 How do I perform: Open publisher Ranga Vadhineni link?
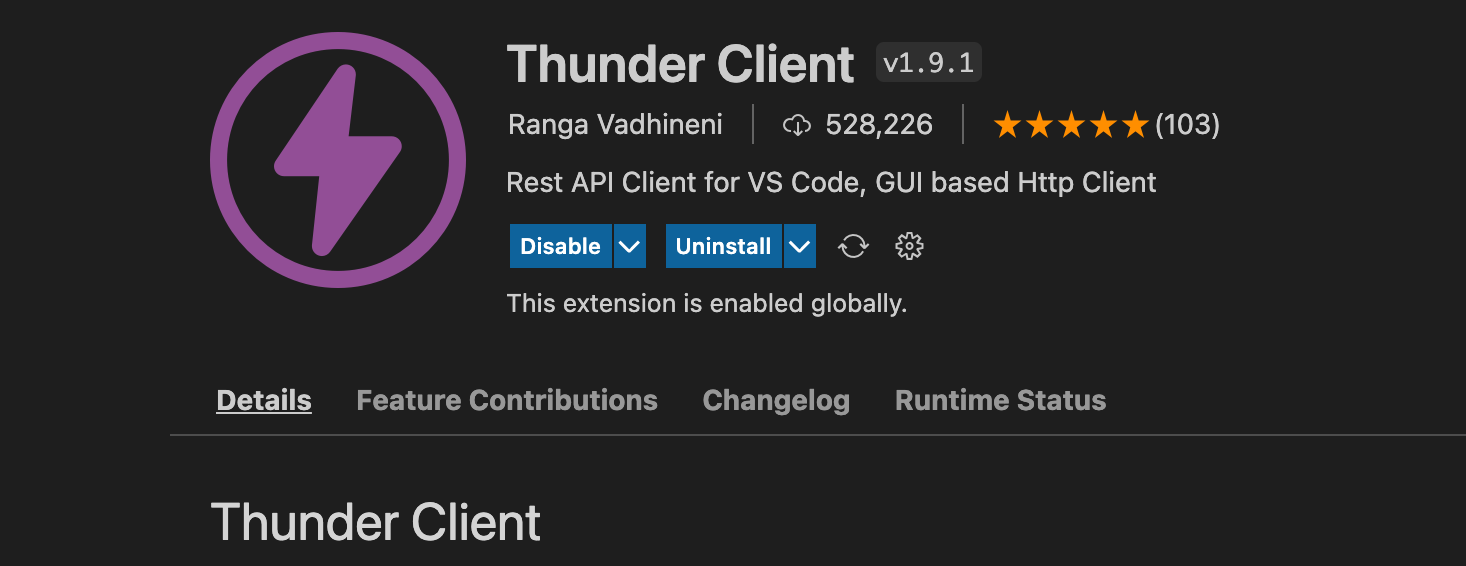[615, 125]
